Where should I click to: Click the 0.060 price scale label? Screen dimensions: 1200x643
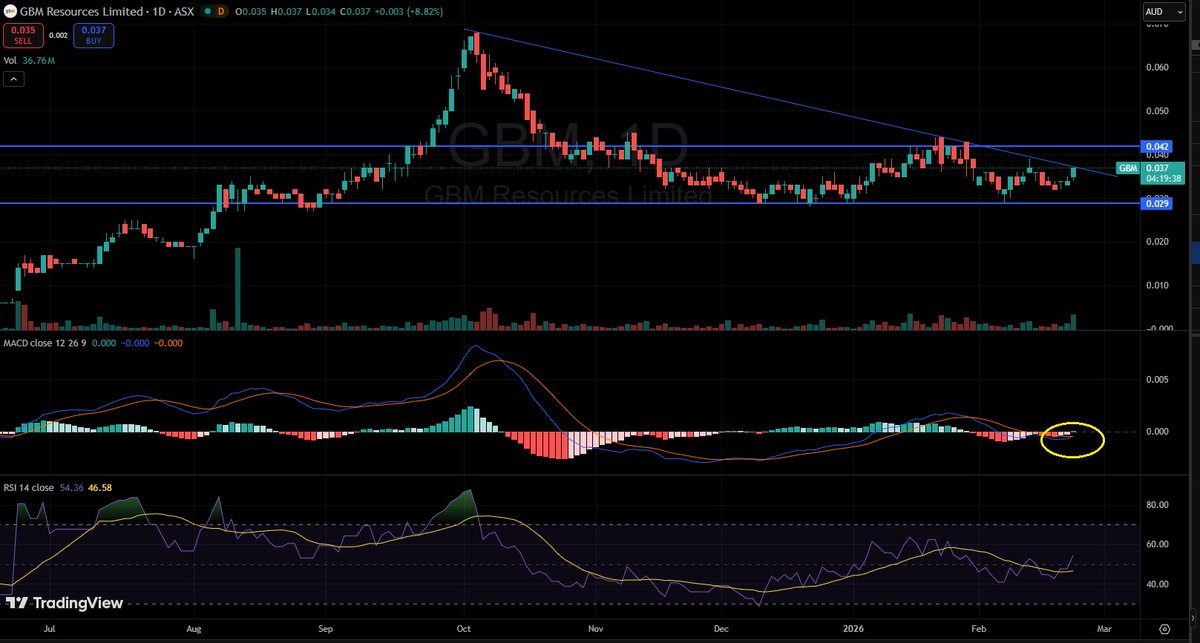[x=1155, y=68]
